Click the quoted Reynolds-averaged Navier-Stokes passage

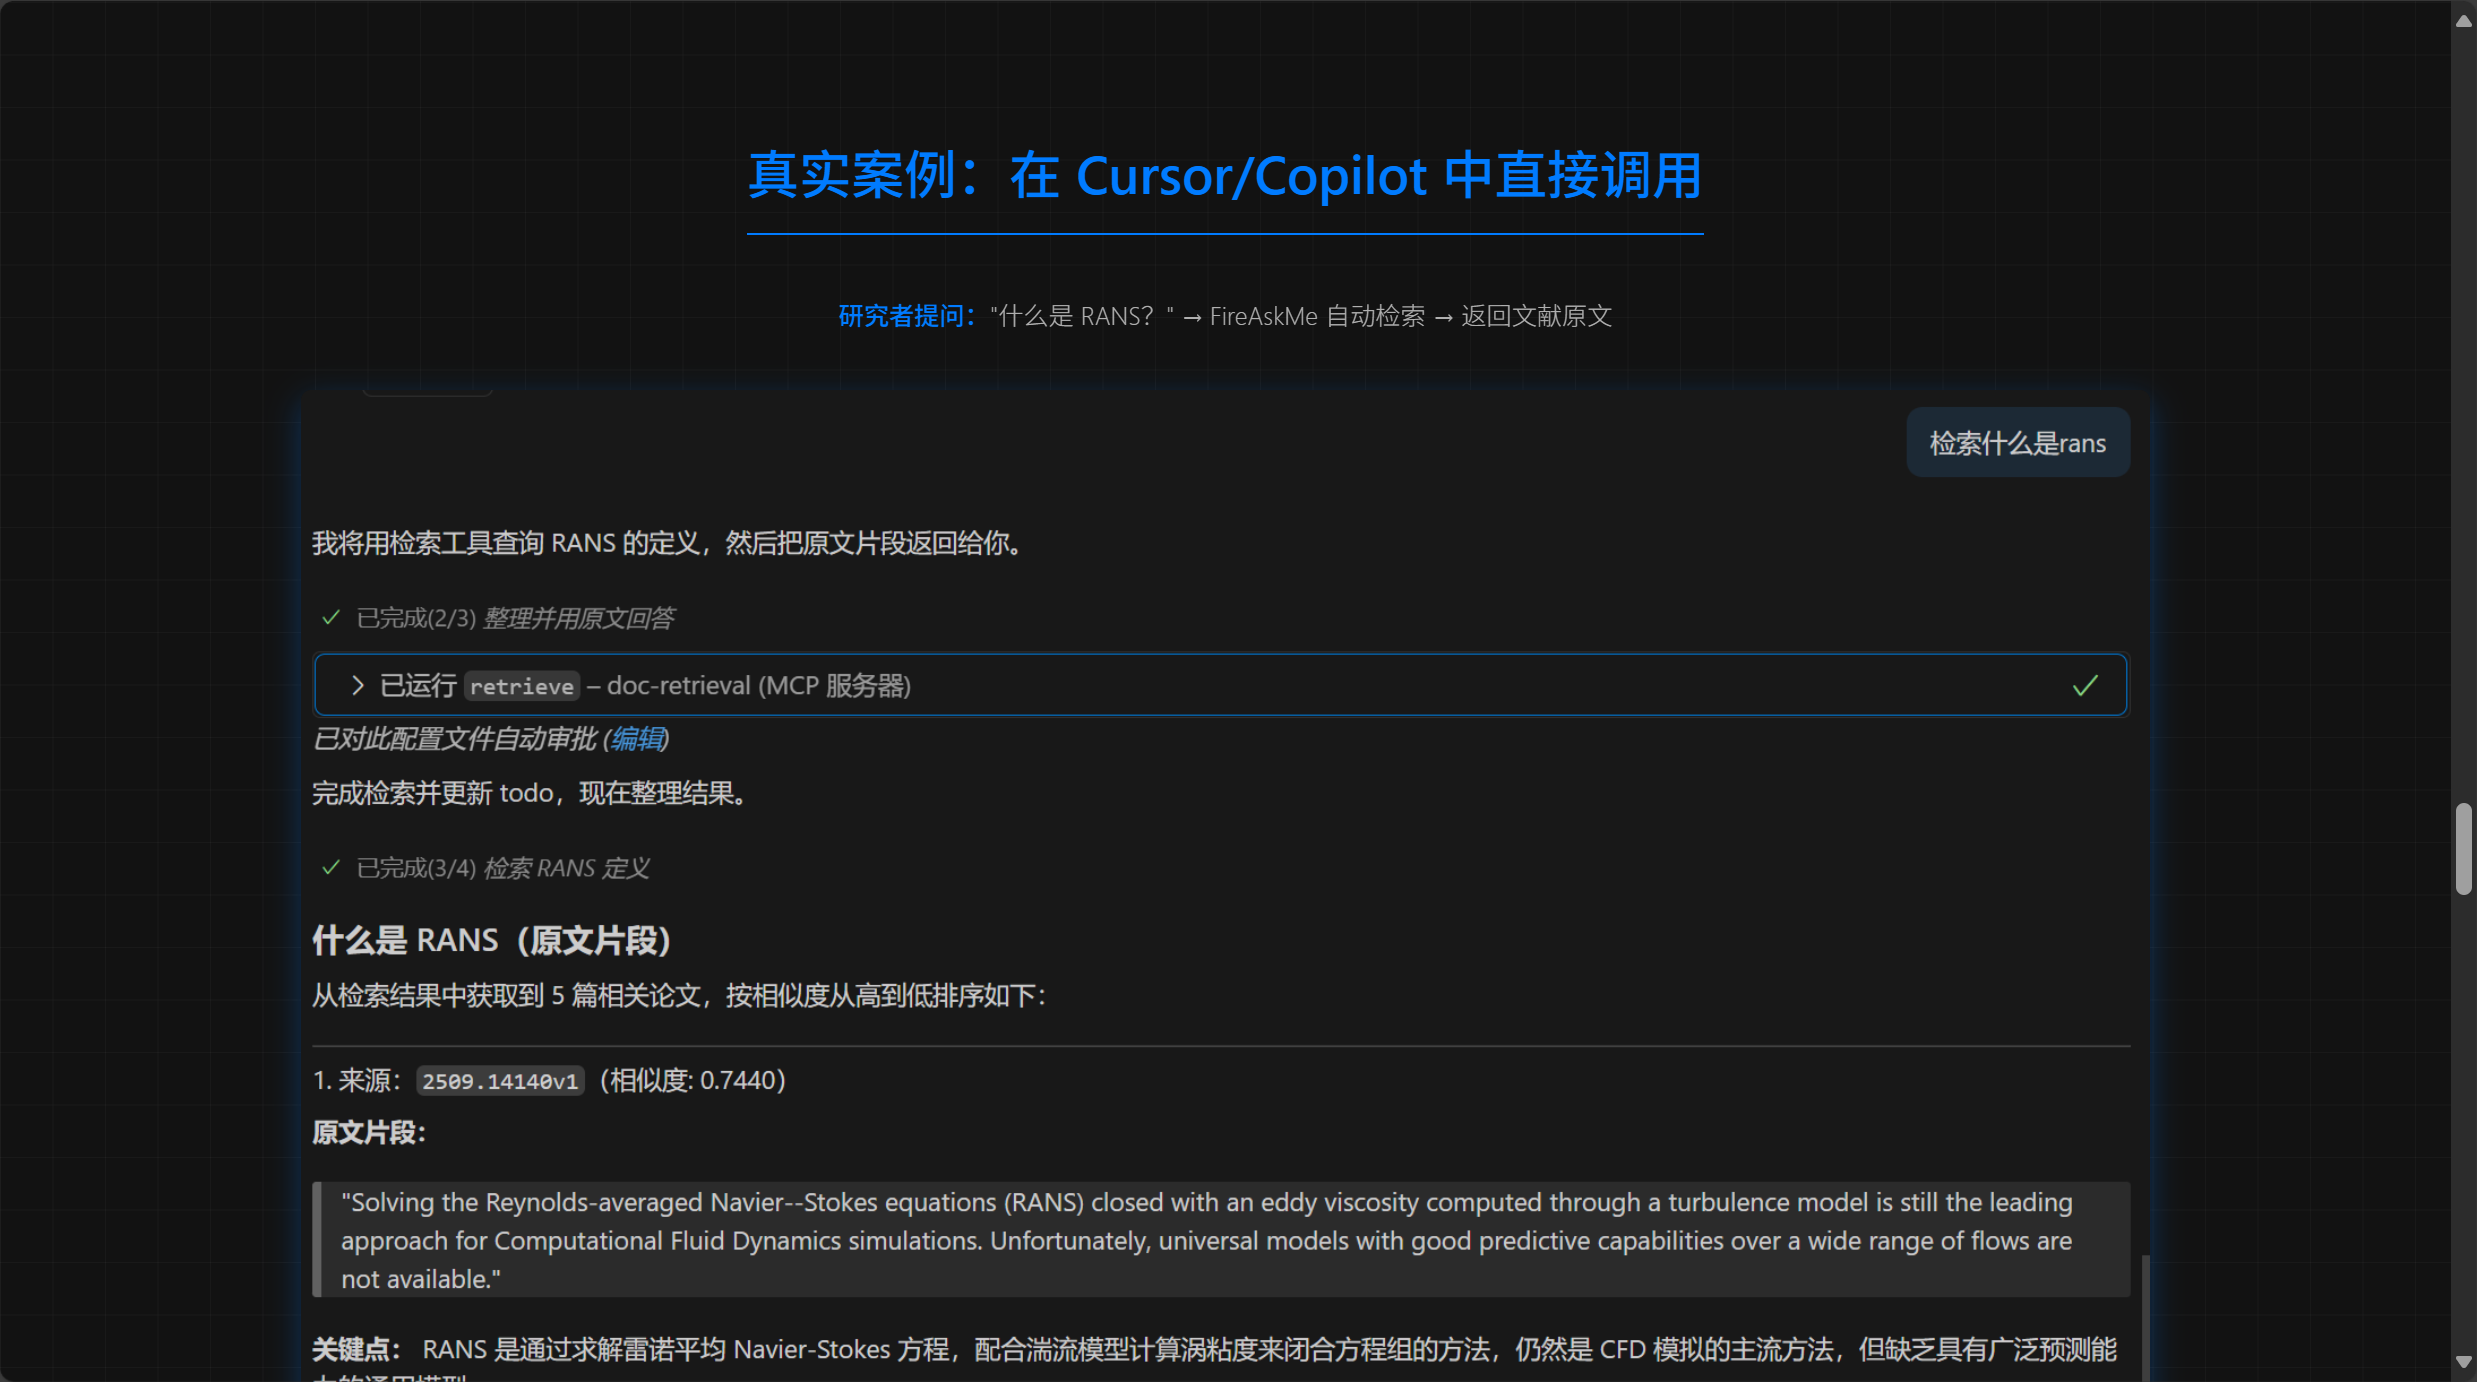pyautogui.click(x=1205, y=1240)
